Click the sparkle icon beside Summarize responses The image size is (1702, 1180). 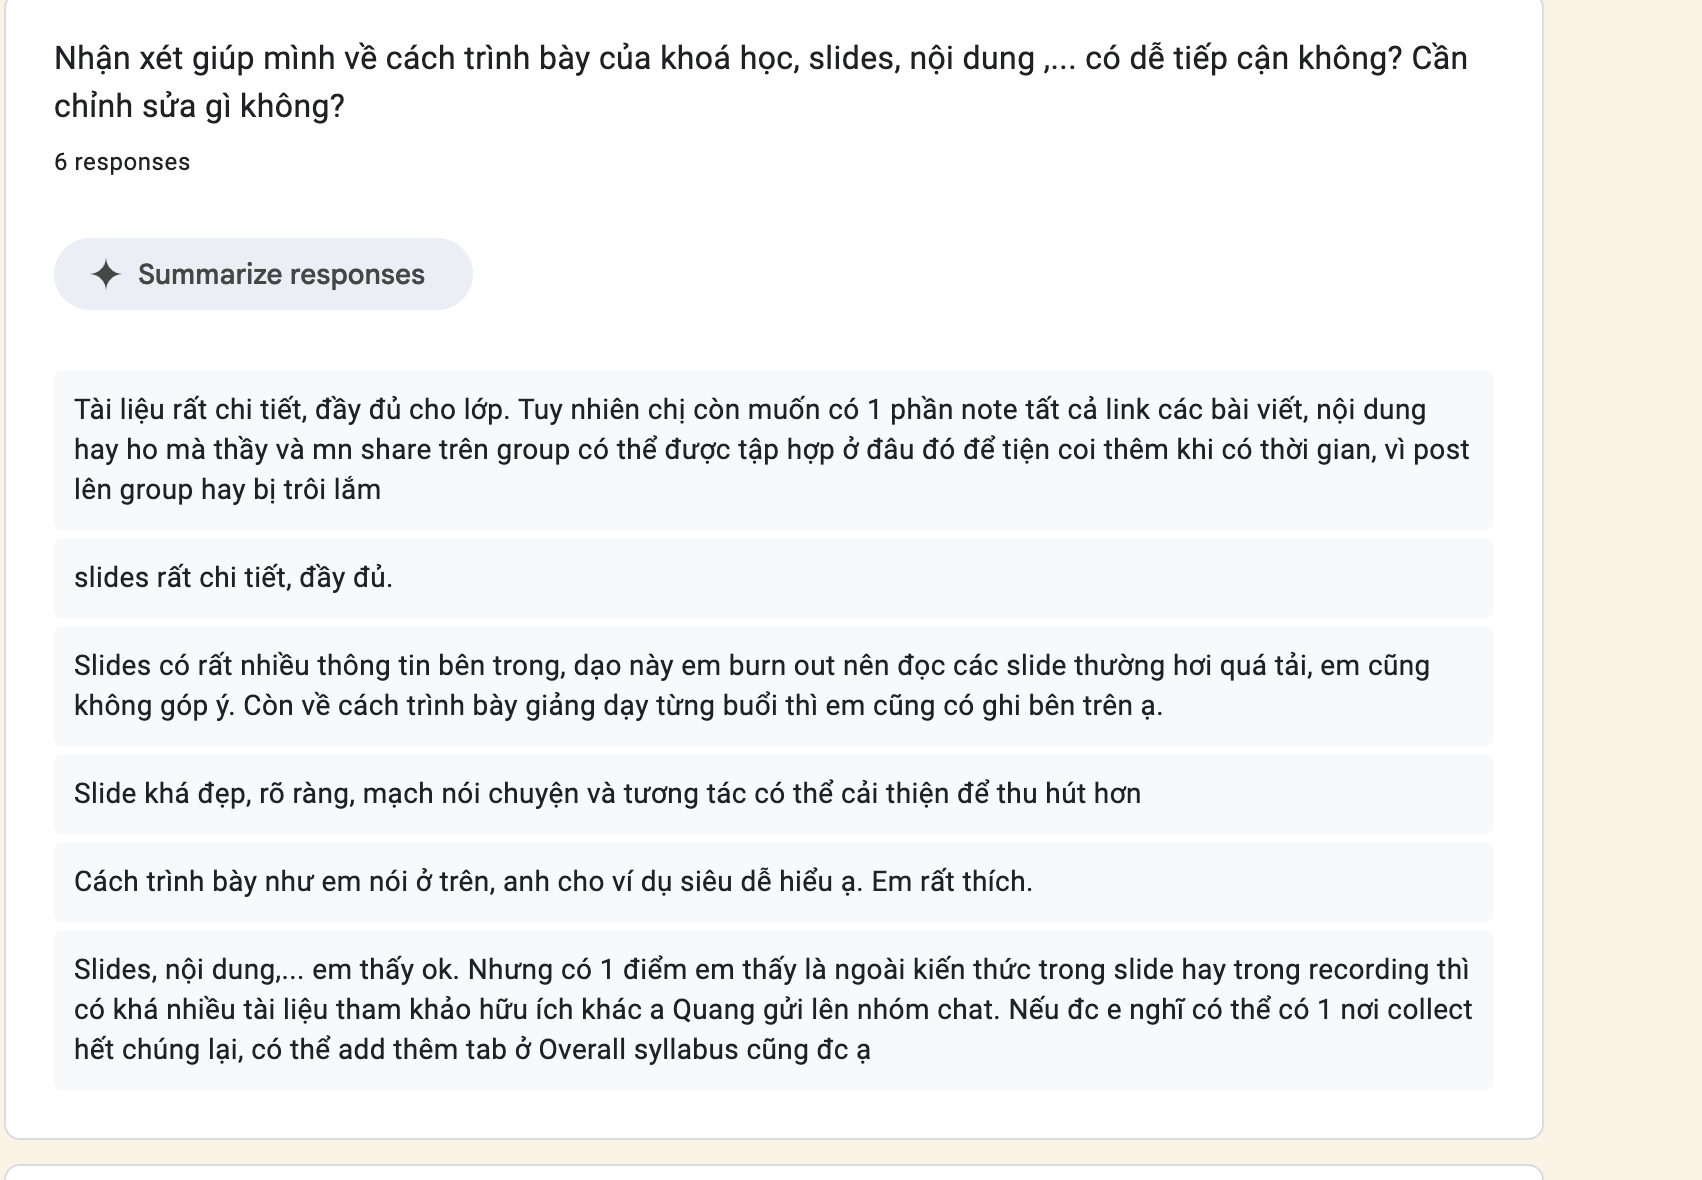[106, 274]
